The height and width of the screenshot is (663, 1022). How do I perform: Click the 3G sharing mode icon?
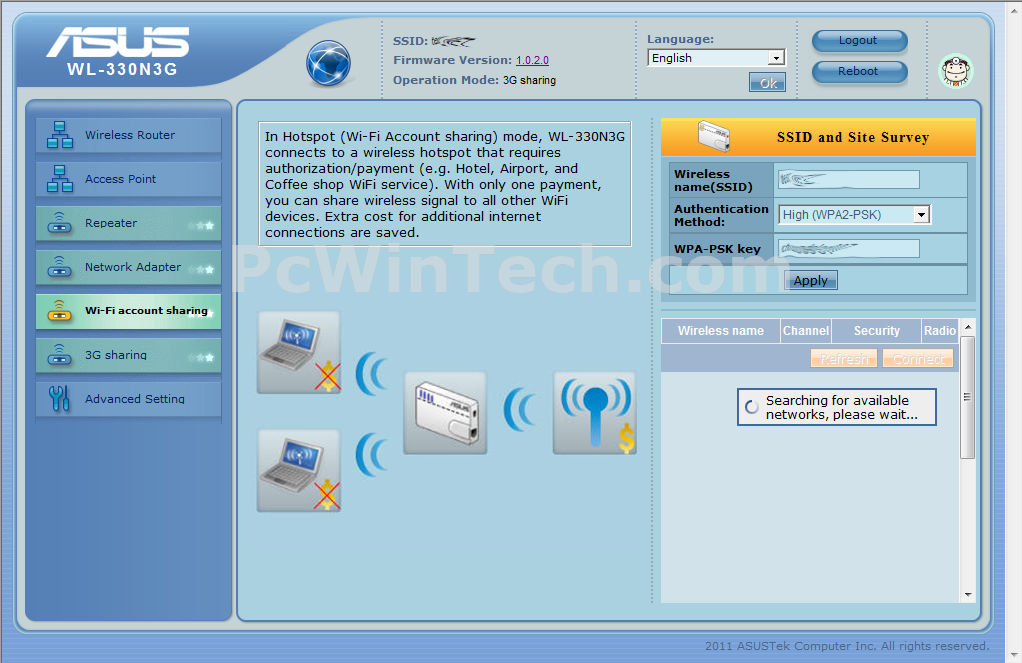(x=59, y=355)
